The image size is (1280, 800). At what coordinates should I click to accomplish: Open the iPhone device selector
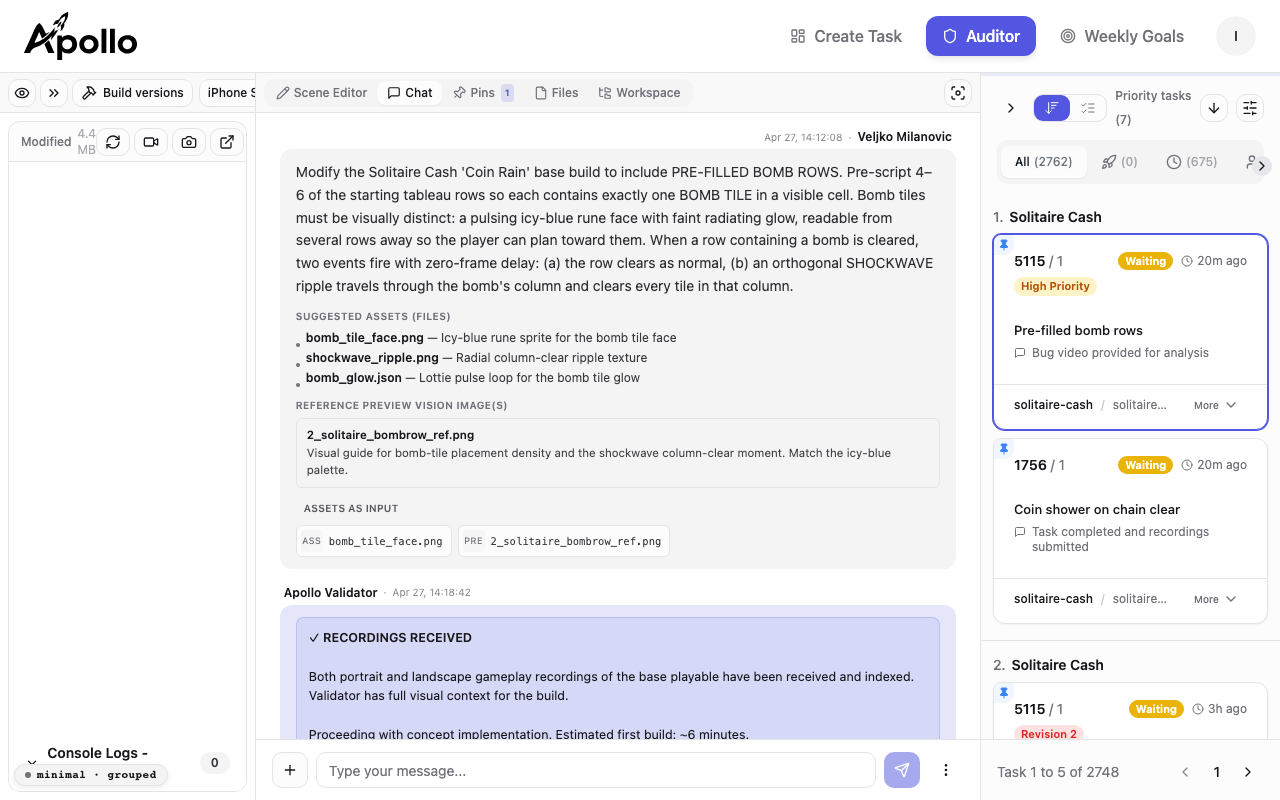tap(228, 93)
